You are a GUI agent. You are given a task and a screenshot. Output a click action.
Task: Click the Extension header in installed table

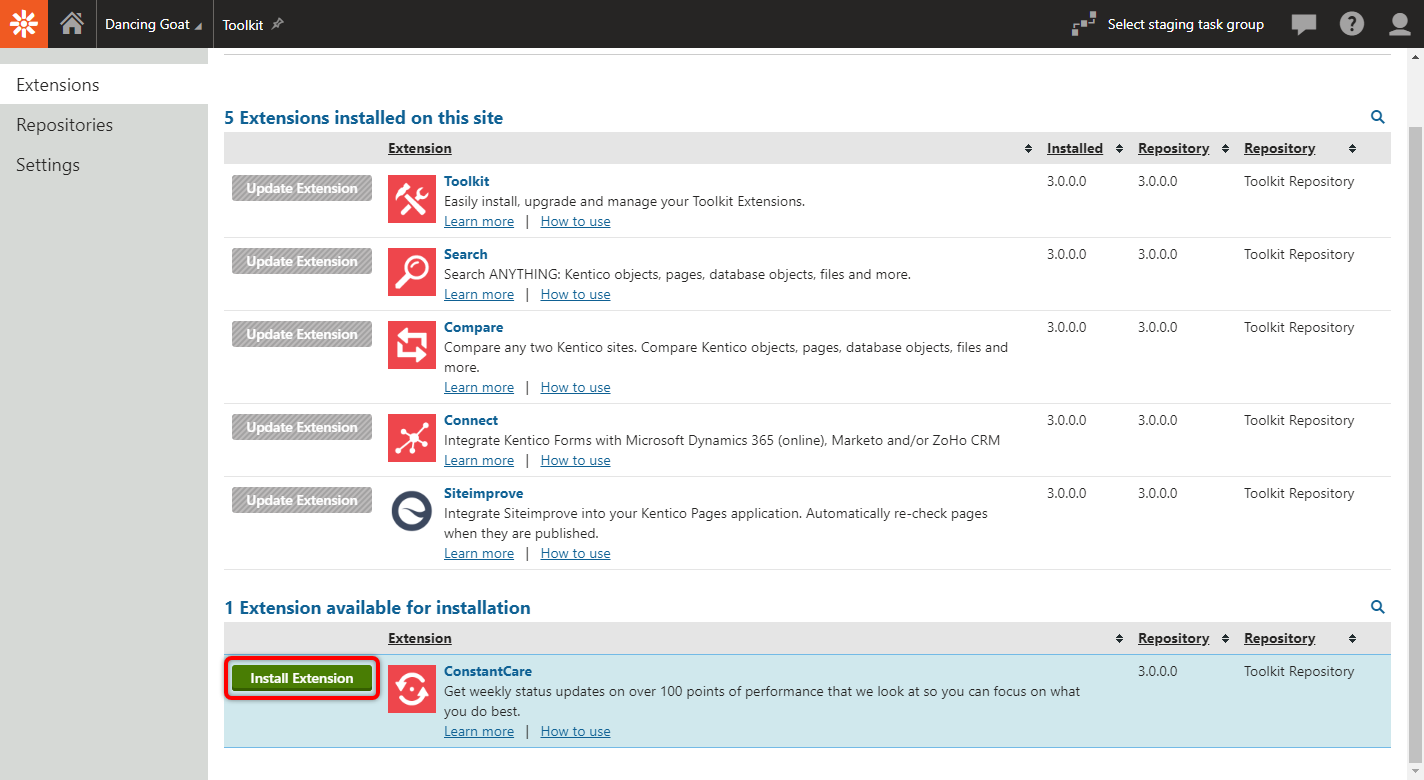(x=420, y=148)
